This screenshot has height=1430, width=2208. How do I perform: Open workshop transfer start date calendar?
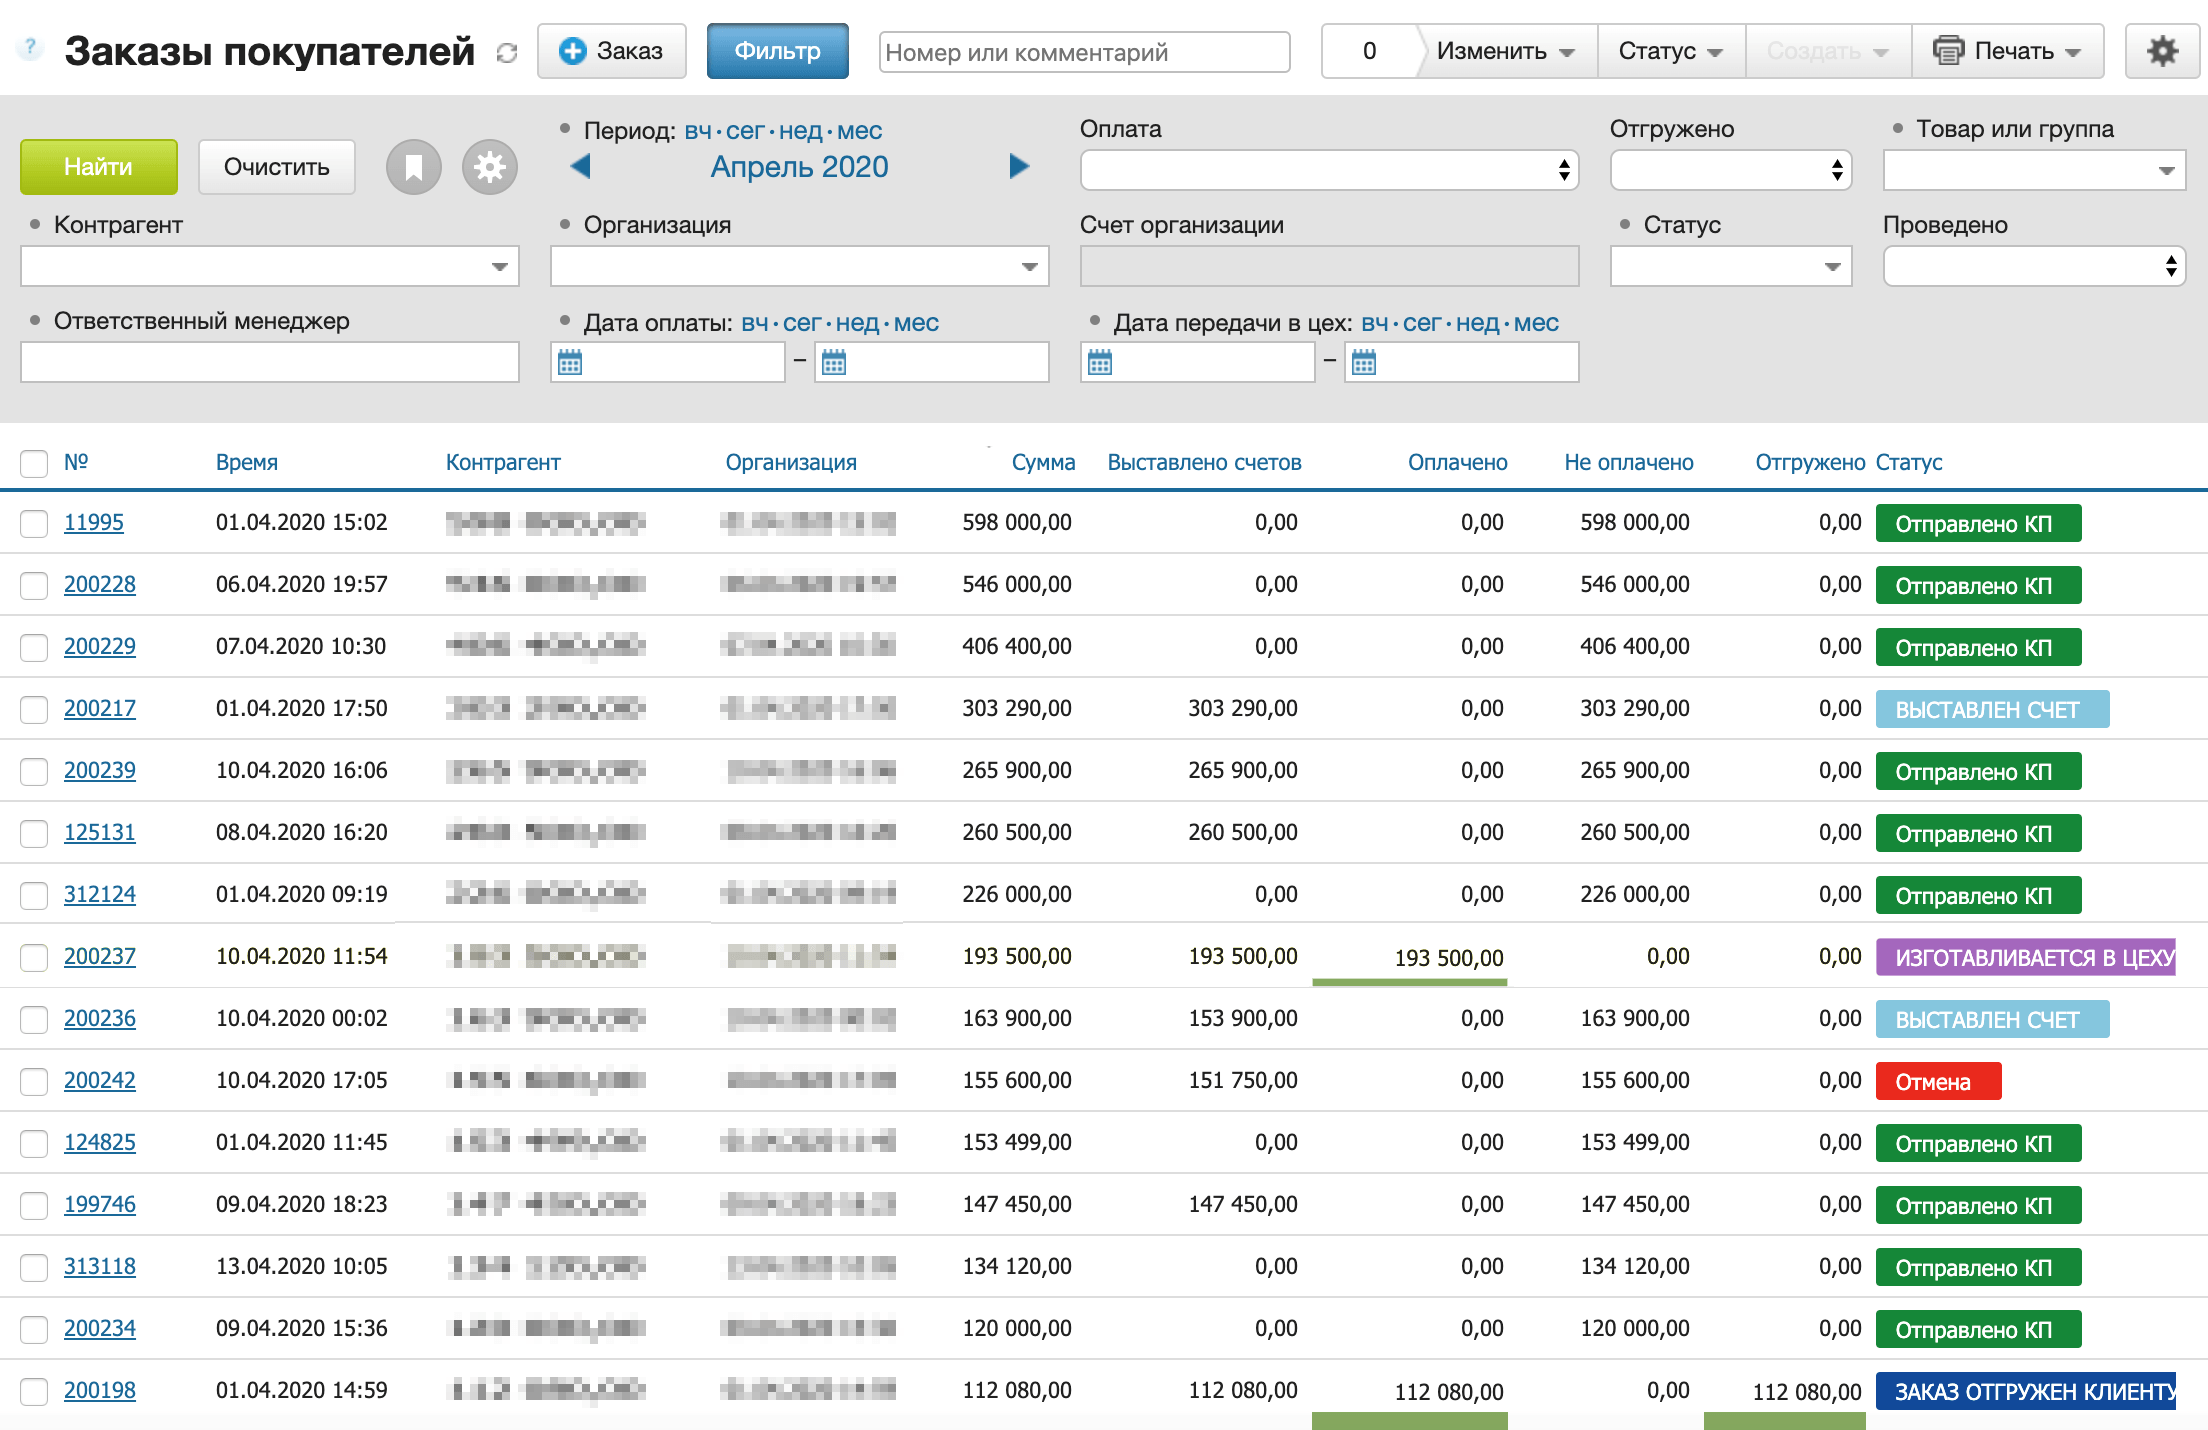[1100, 362]
